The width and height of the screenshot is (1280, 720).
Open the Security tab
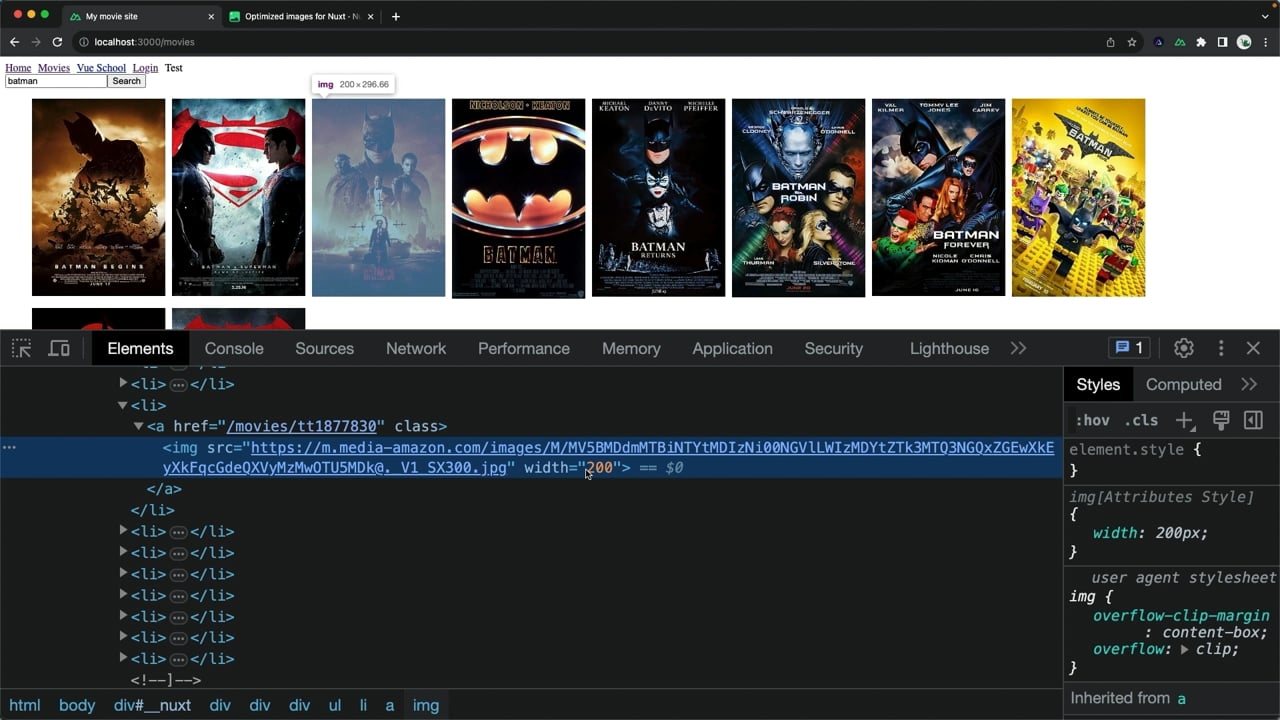(x=833, y=348)
